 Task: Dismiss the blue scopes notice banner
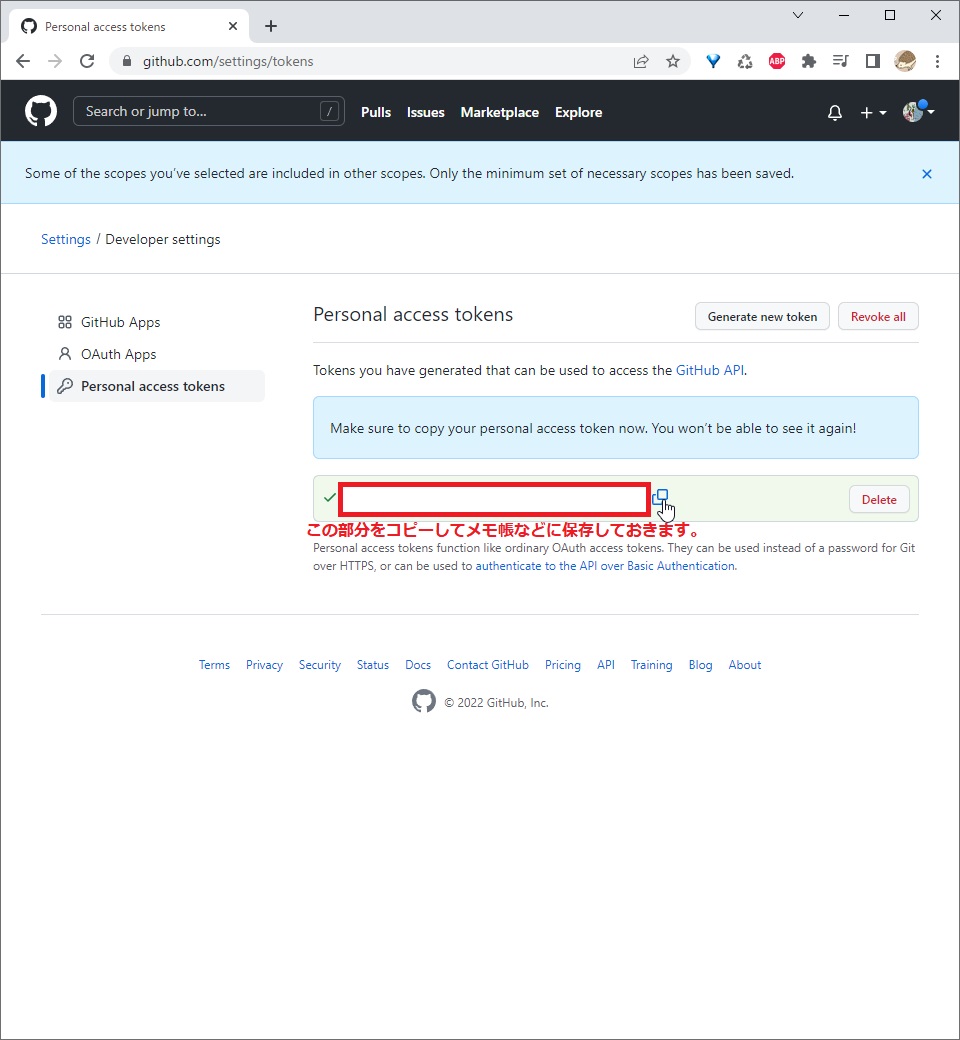pyautogui.click(x=927, y=174)
